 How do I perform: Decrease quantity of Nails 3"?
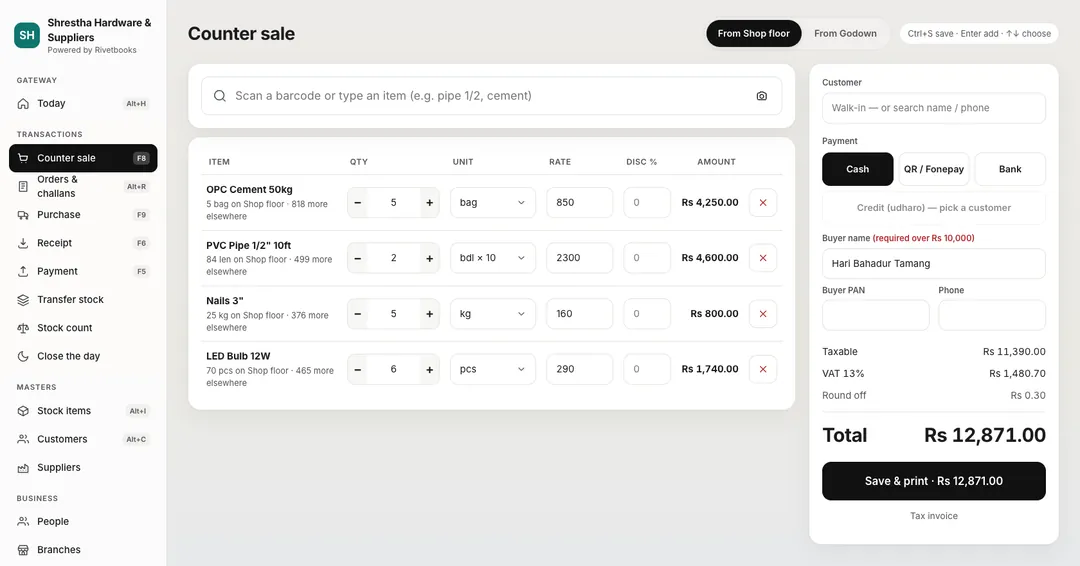(357, 313)
